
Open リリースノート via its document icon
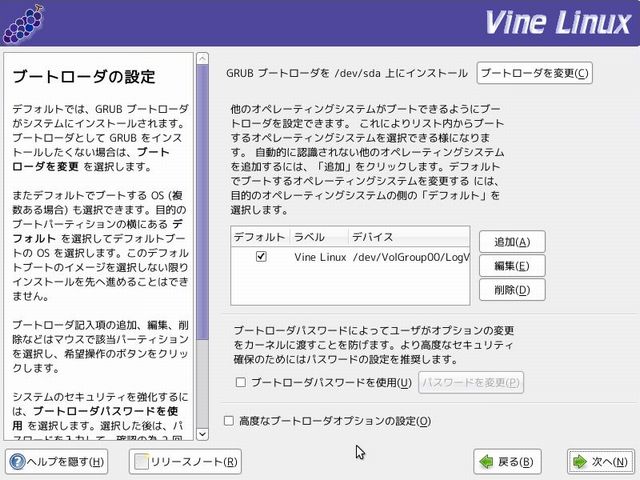click(x=142, y=461)
